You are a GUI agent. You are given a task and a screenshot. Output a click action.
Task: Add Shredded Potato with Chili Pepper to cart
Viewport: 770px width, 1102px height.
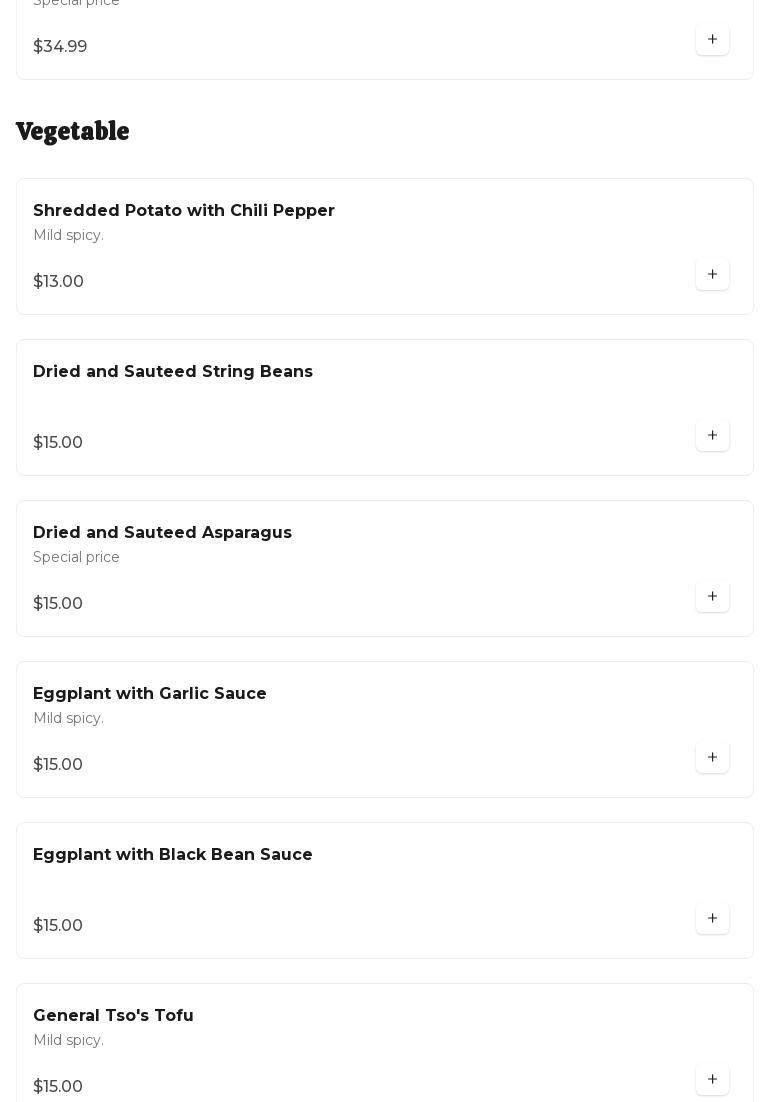pyautogui.click(x=712, y=274)
